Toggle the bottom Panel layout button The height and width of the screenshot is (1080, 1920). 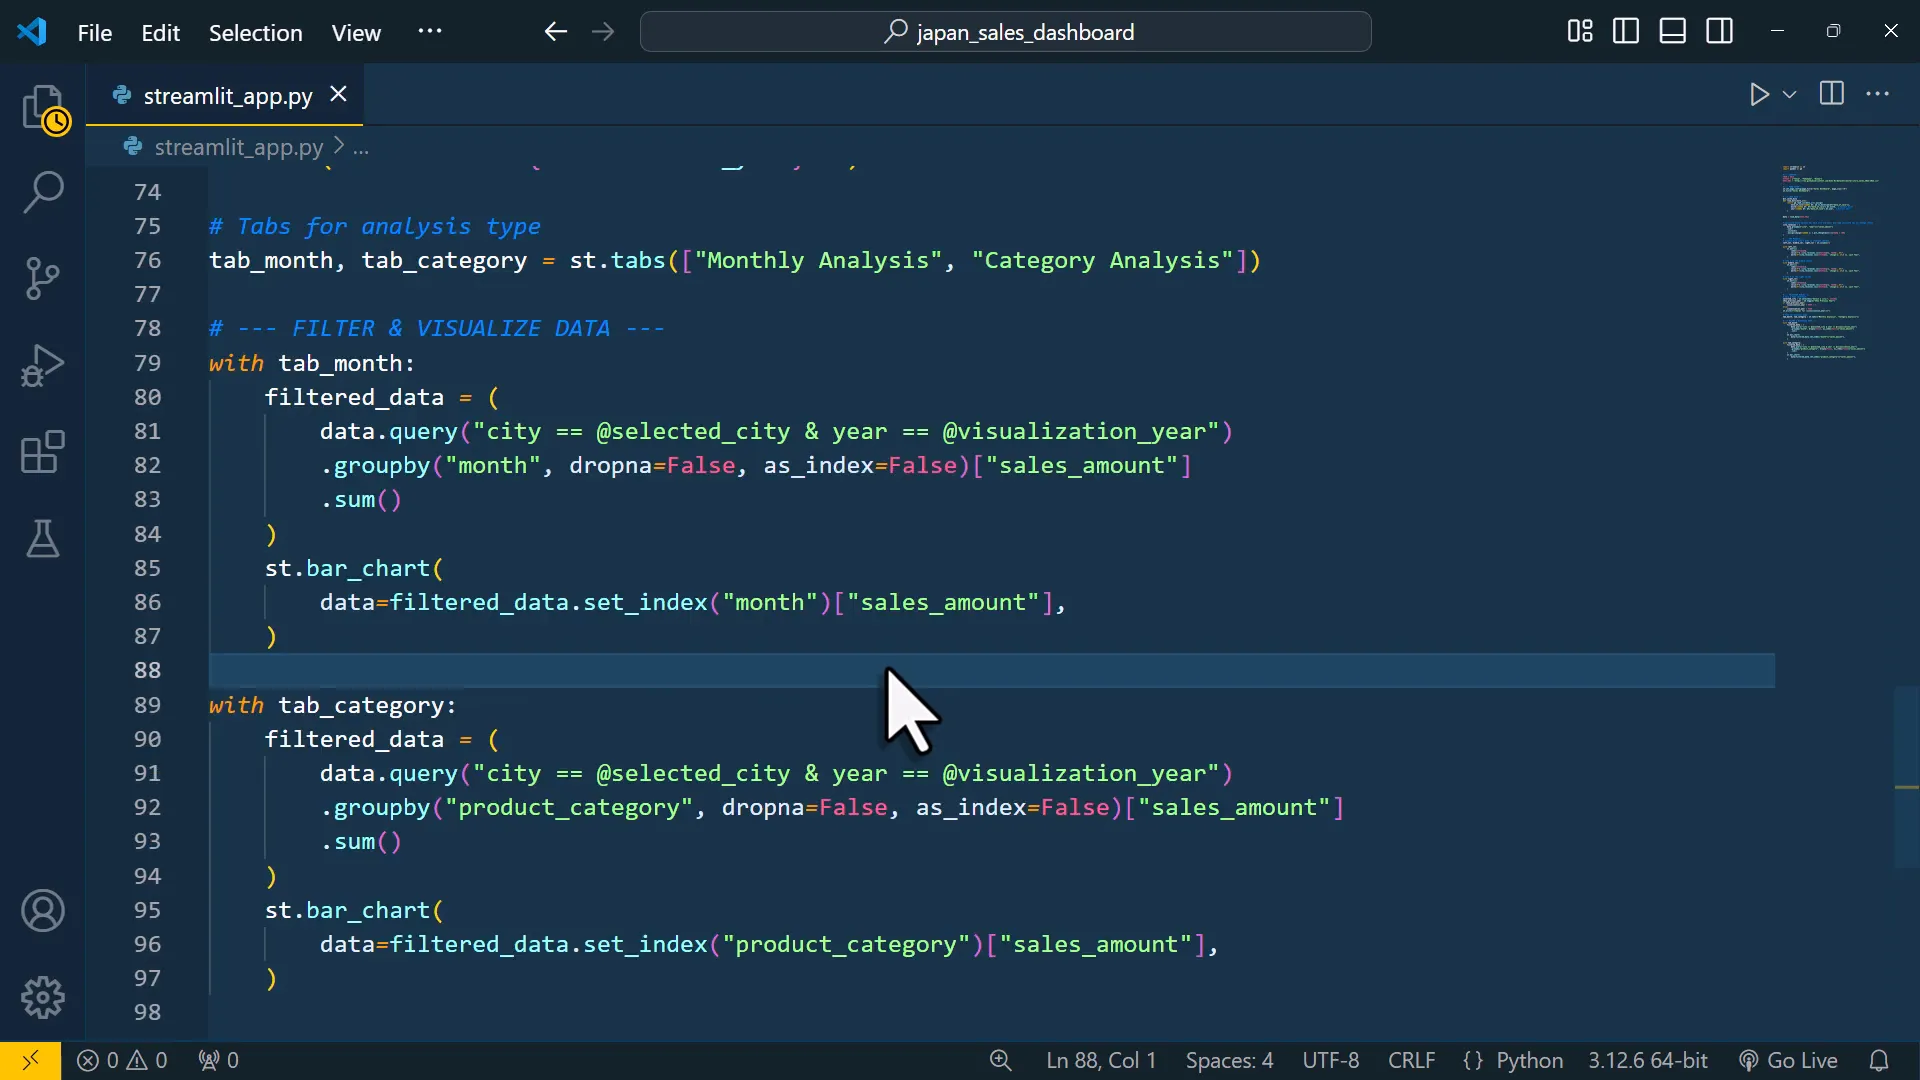pyautogui.click(x=1673, y=32)
